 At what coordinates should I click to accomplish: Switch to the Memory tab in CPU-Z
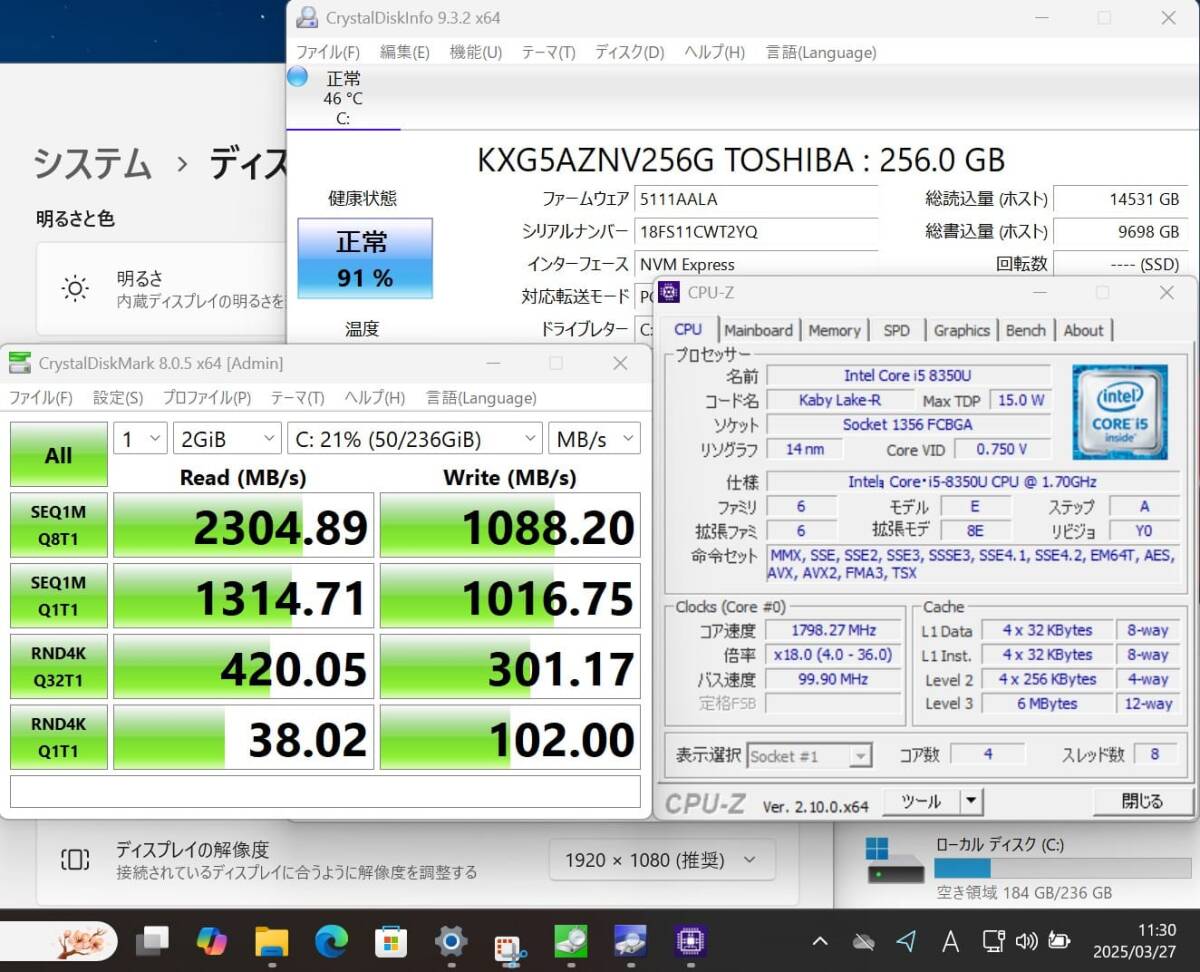coord(835,330)
